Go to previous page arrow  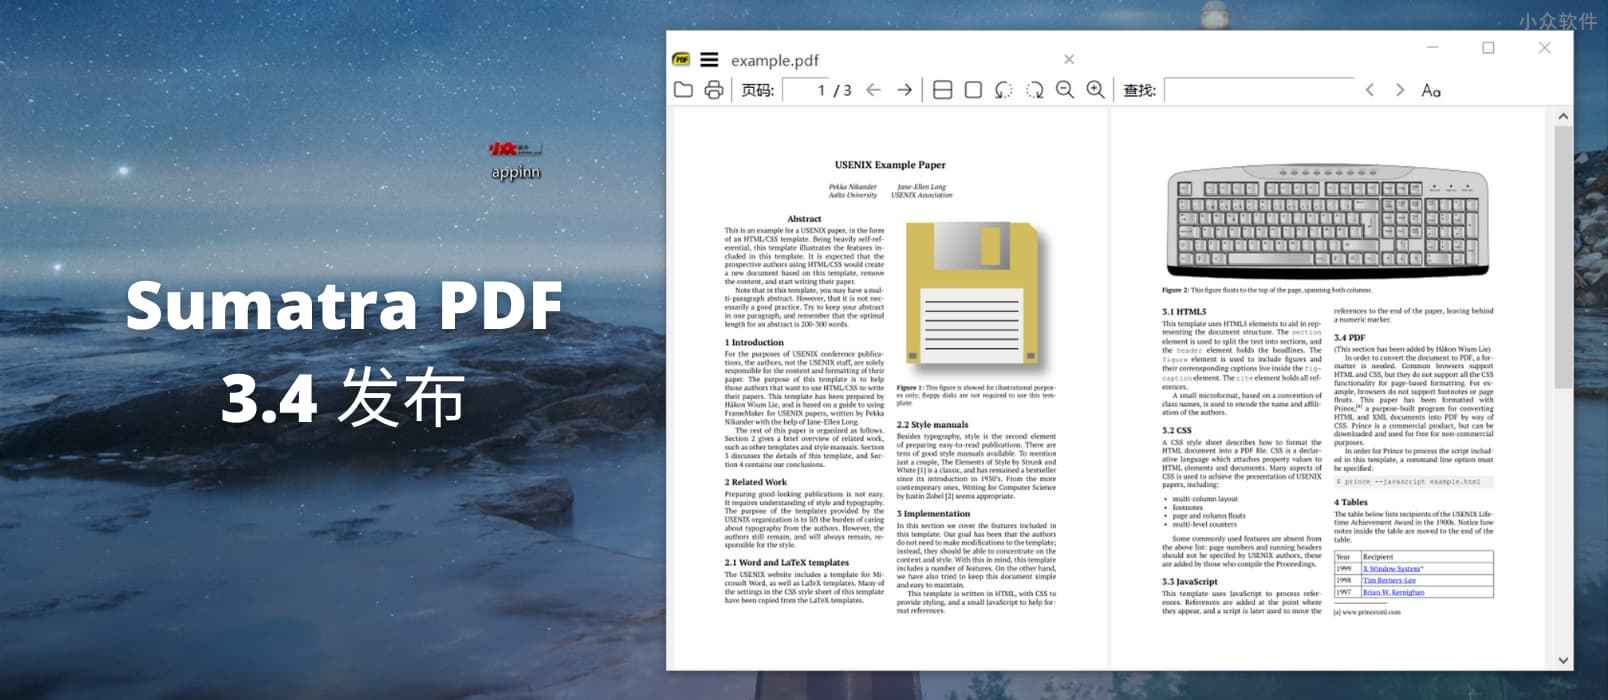click(873, 90)
